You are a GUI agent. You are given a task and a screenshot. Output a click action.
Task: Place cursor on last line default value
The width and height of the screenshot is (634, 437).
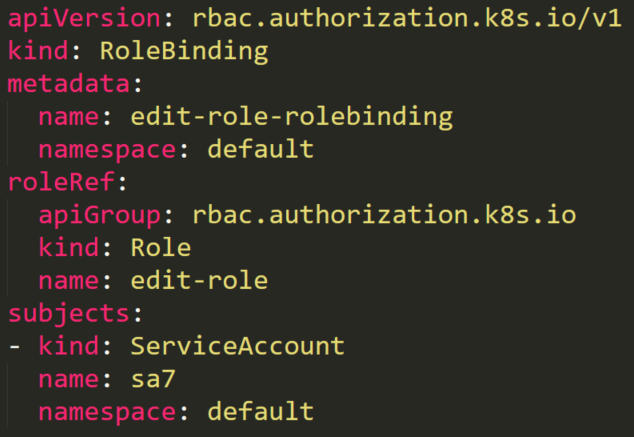point(260,411)
